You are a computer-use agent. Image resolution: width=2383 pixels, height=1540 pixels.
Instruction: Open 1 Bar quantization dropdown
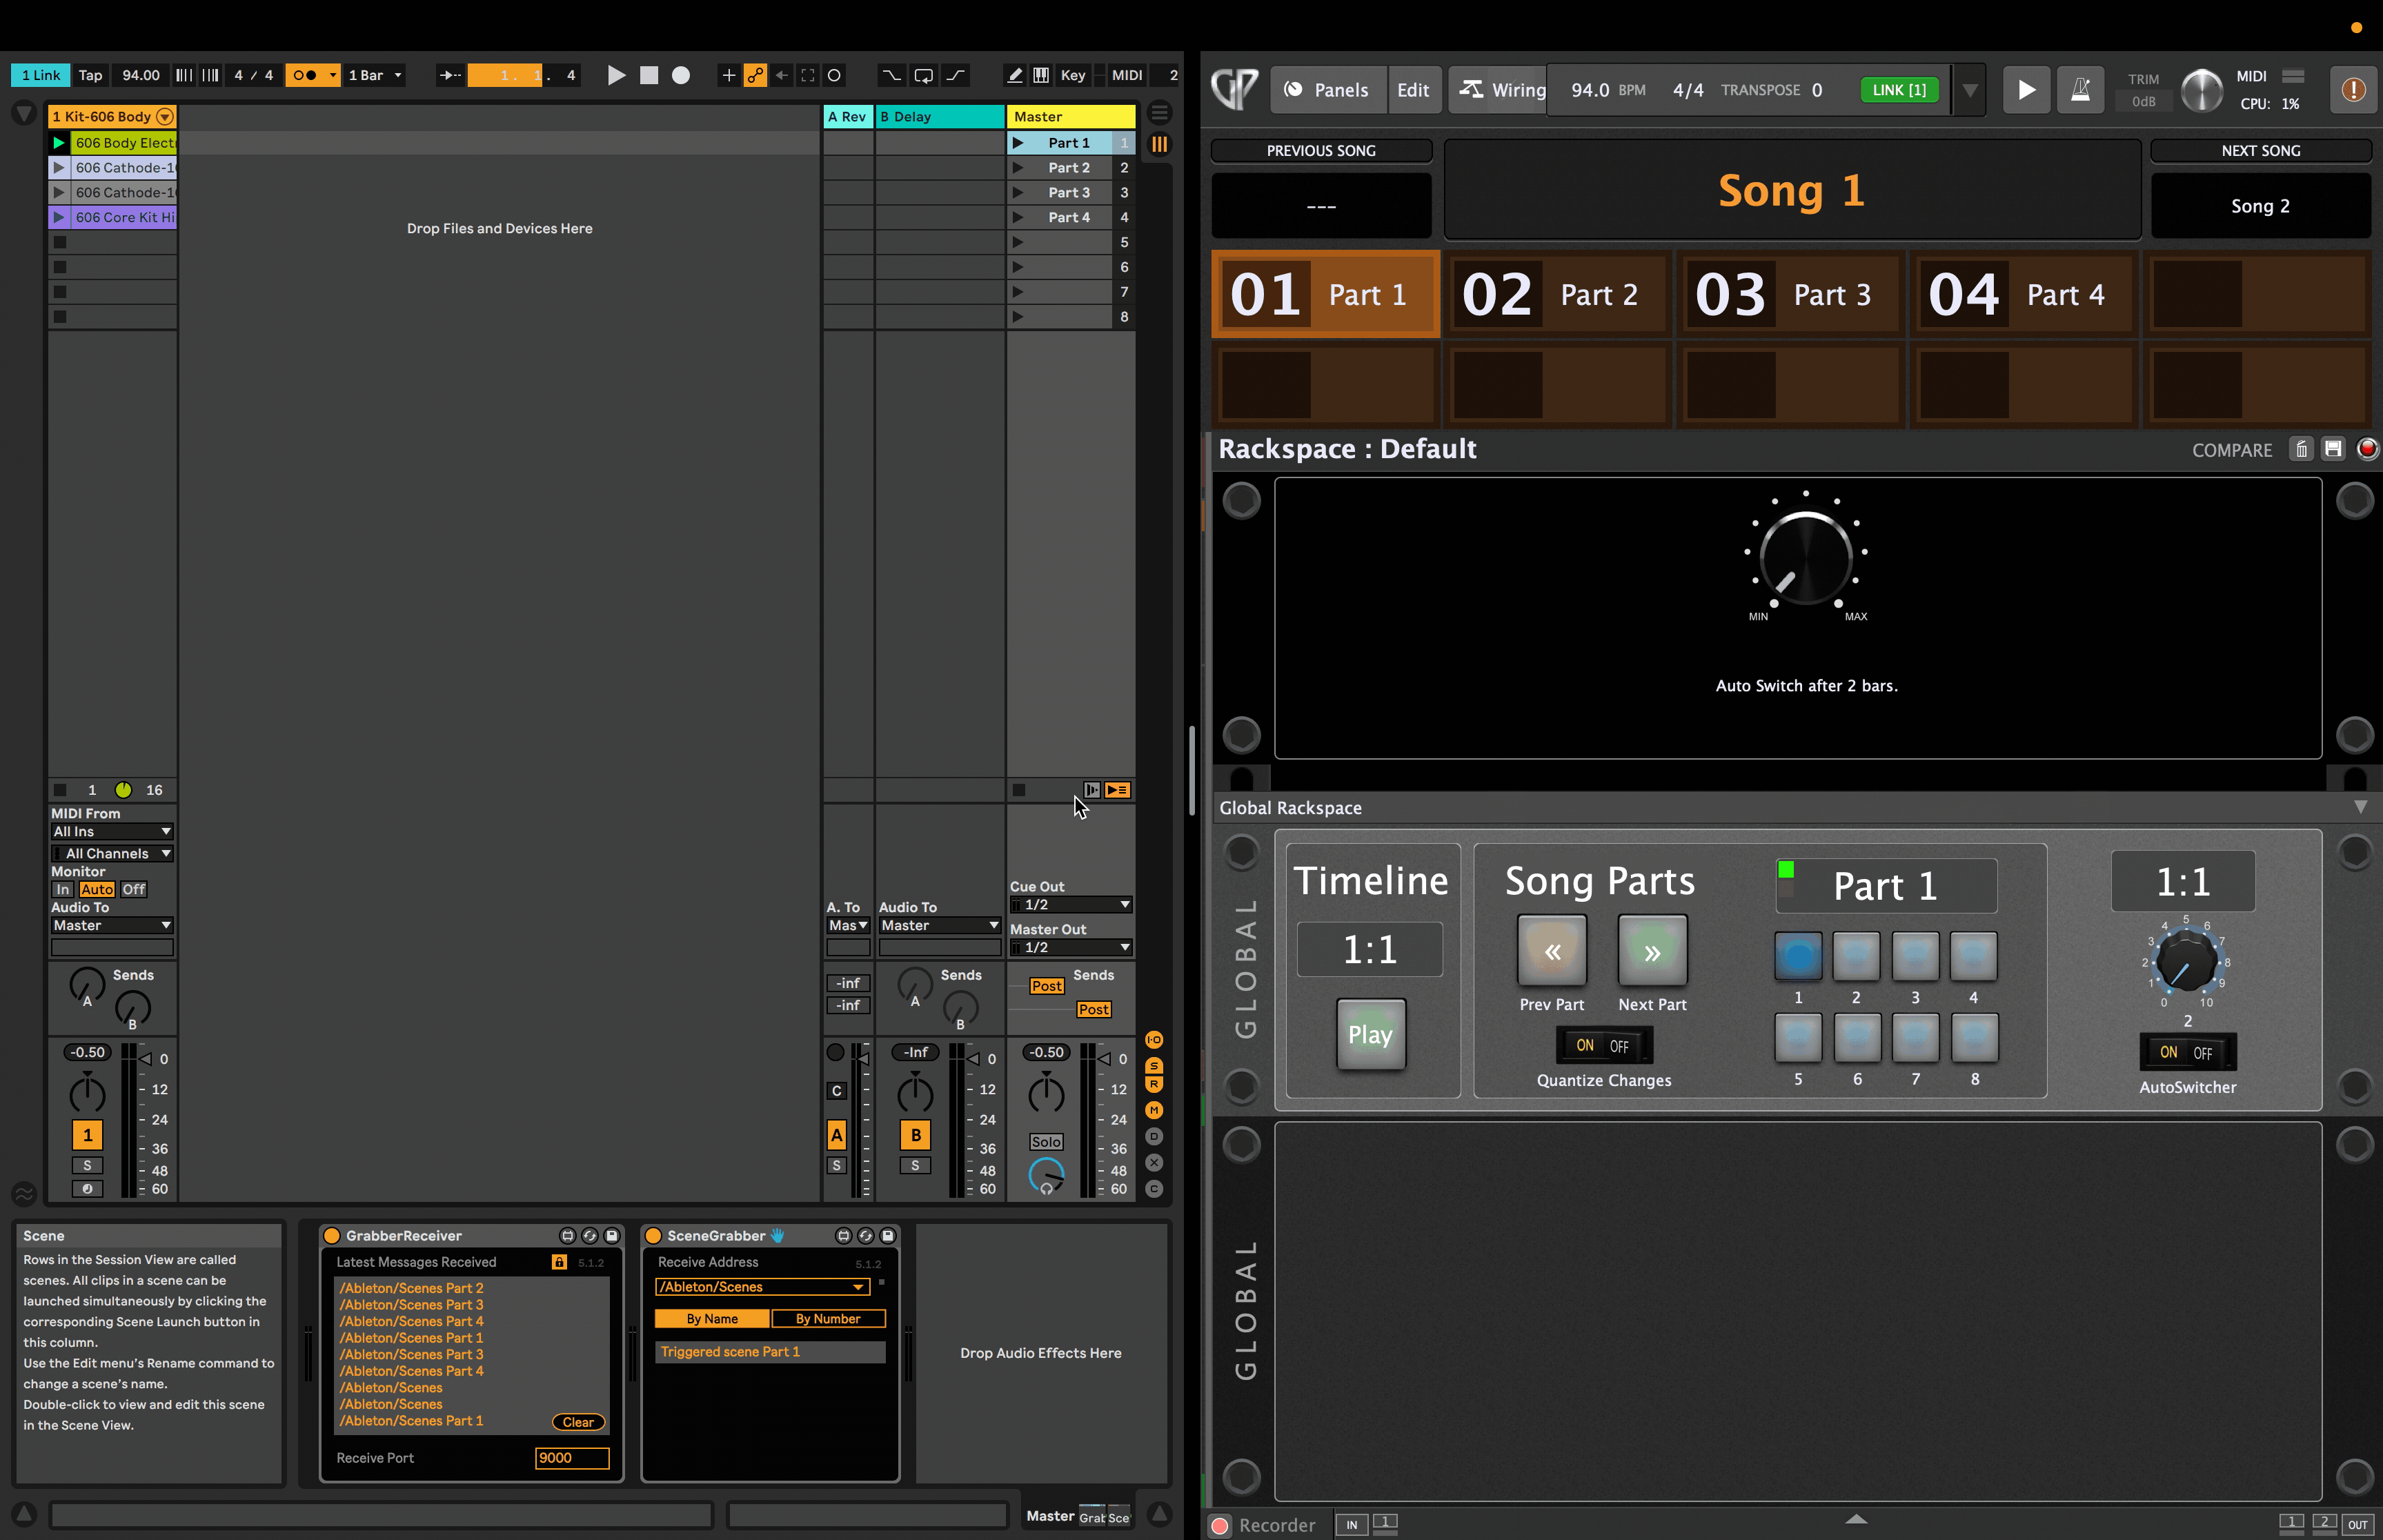tap(374, 75)
